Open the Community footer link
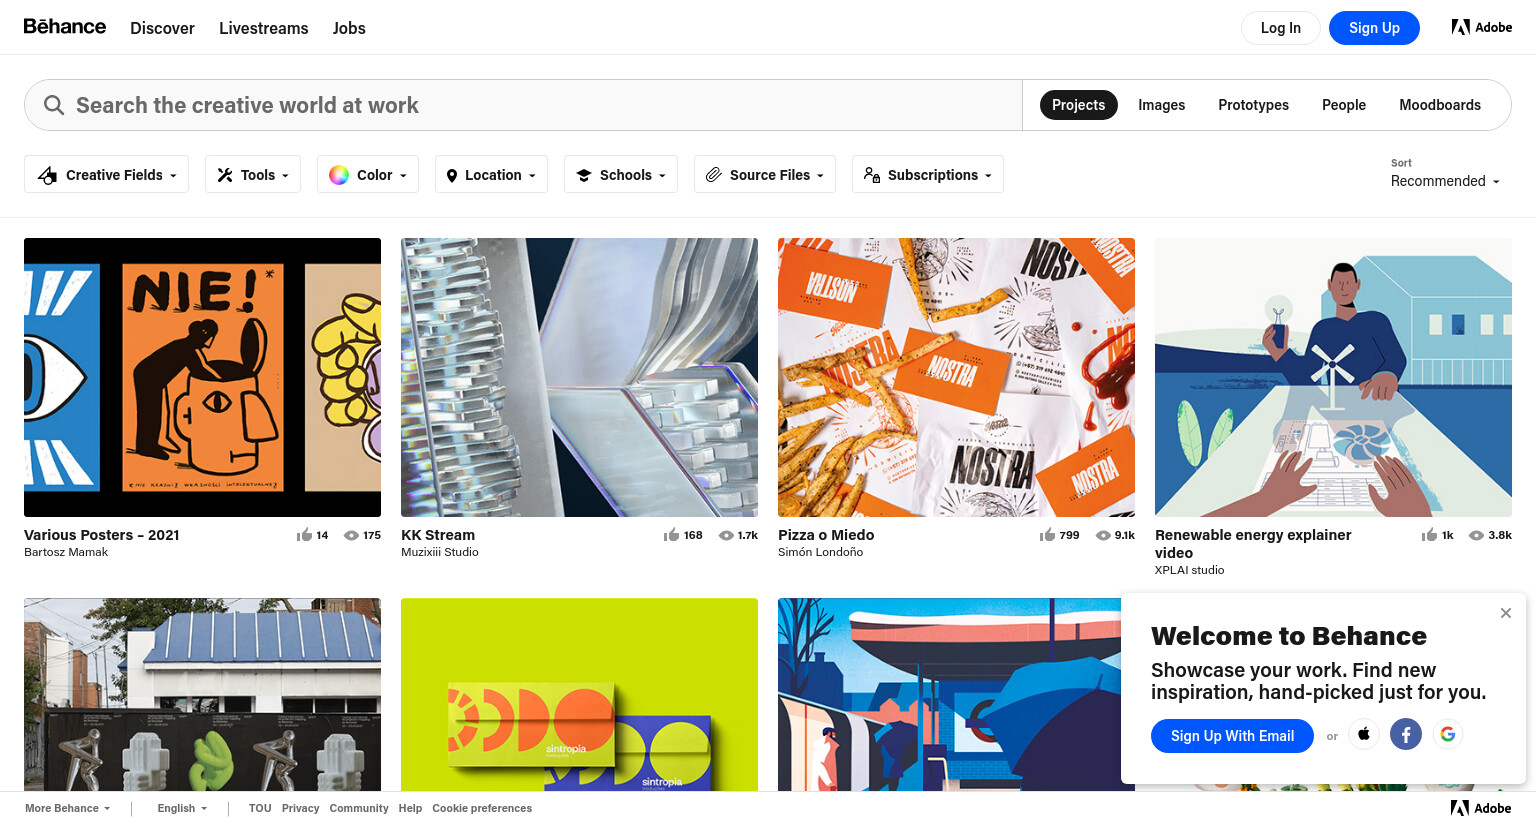Viewport: 1536px width, 824px height. click(359, 808)
